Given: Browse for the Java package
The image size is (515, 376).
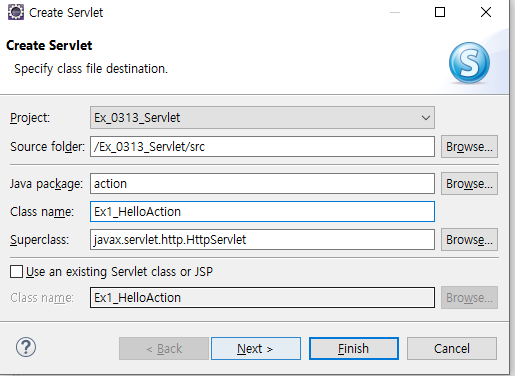Looking at the screenshot, I should click(x=469, y=184).
